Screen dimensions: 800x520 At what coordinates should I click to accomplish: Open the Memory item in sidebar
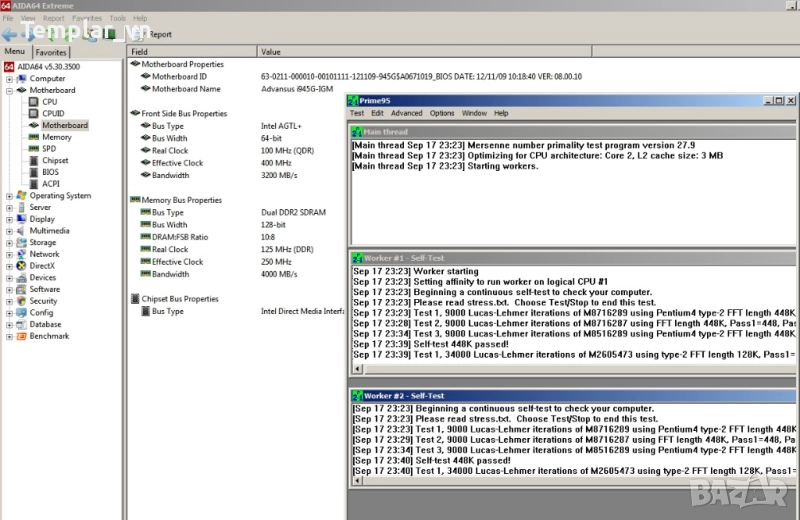(x=56, y=137)
